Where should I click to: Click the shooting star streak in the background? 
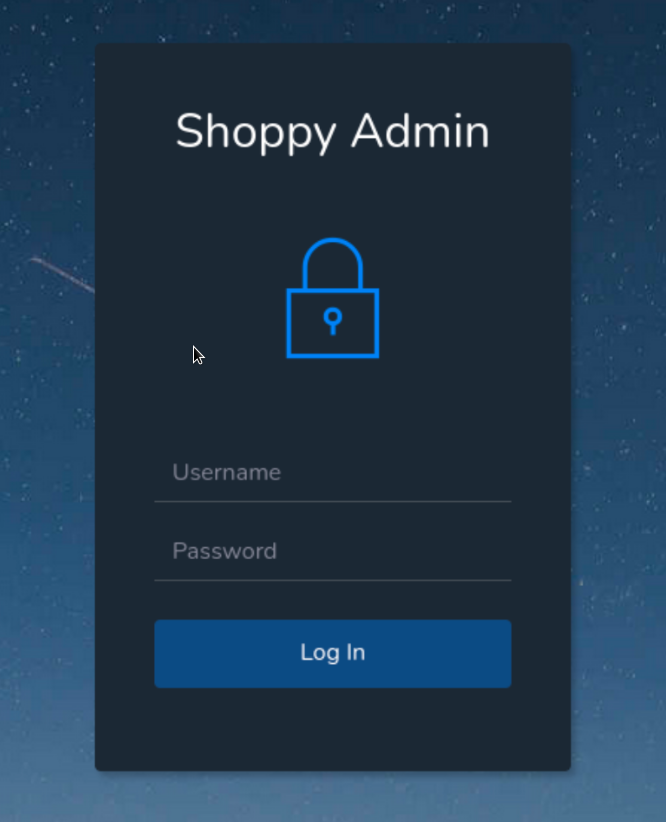(62, 274)
